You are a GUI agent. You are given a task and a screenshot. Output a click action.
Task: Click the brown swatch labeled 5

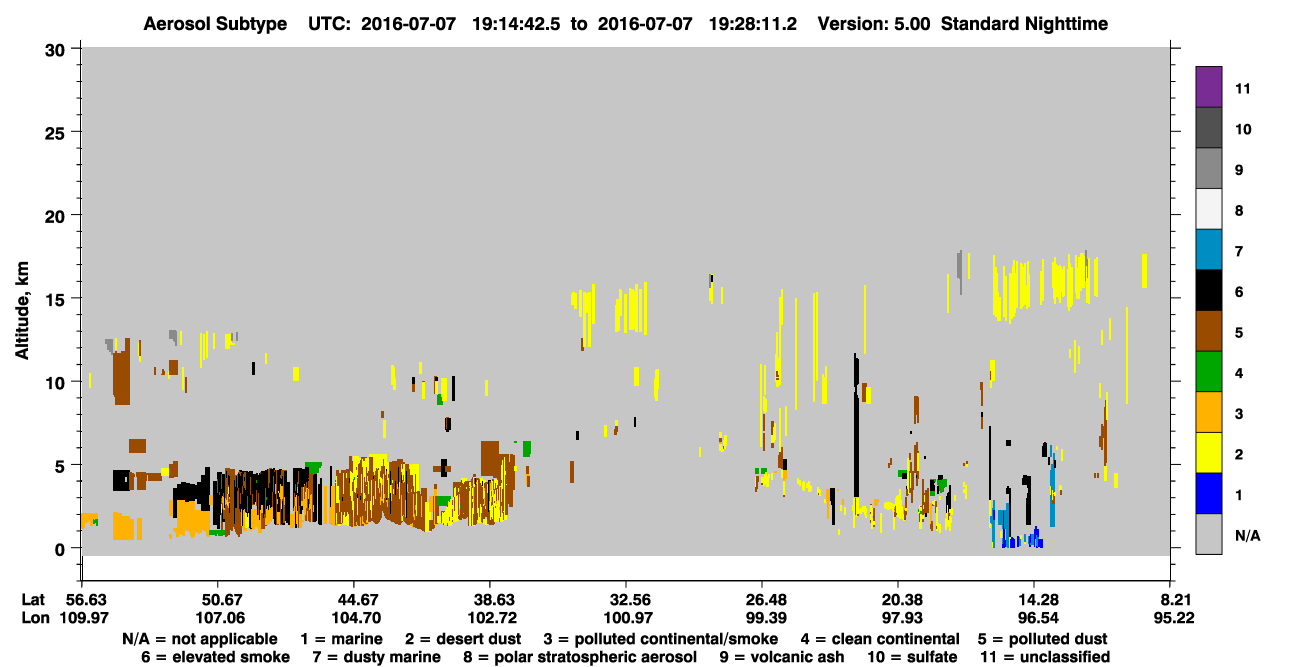tap(1210, 331)
